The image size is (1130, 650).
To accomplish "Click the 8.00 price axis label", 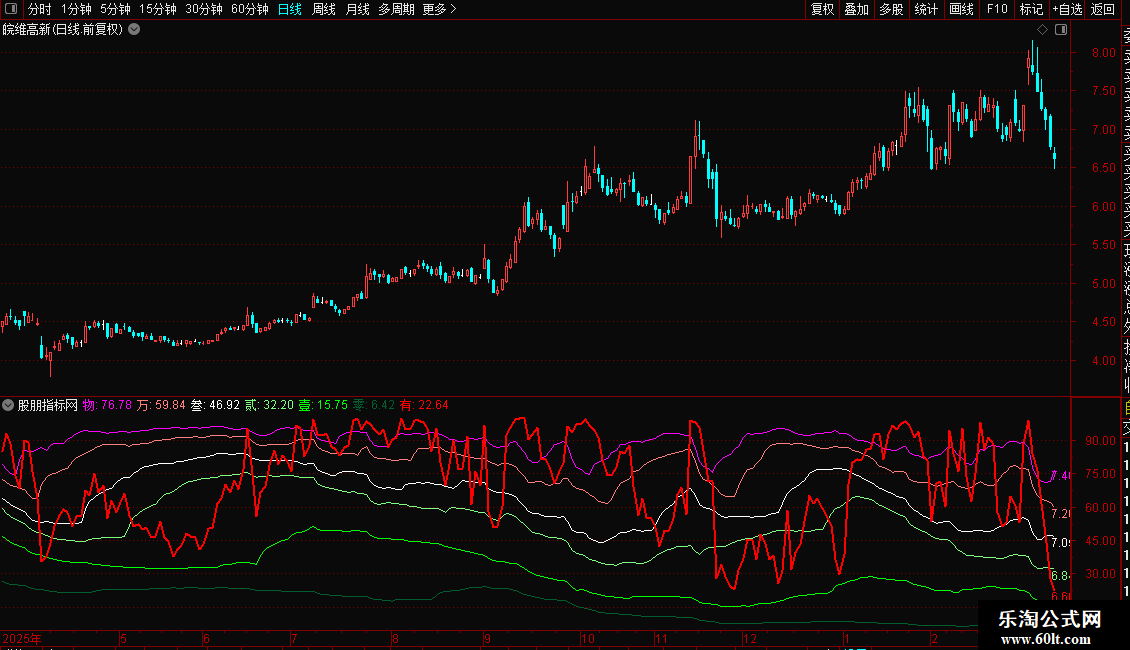I will point(1104,53).
